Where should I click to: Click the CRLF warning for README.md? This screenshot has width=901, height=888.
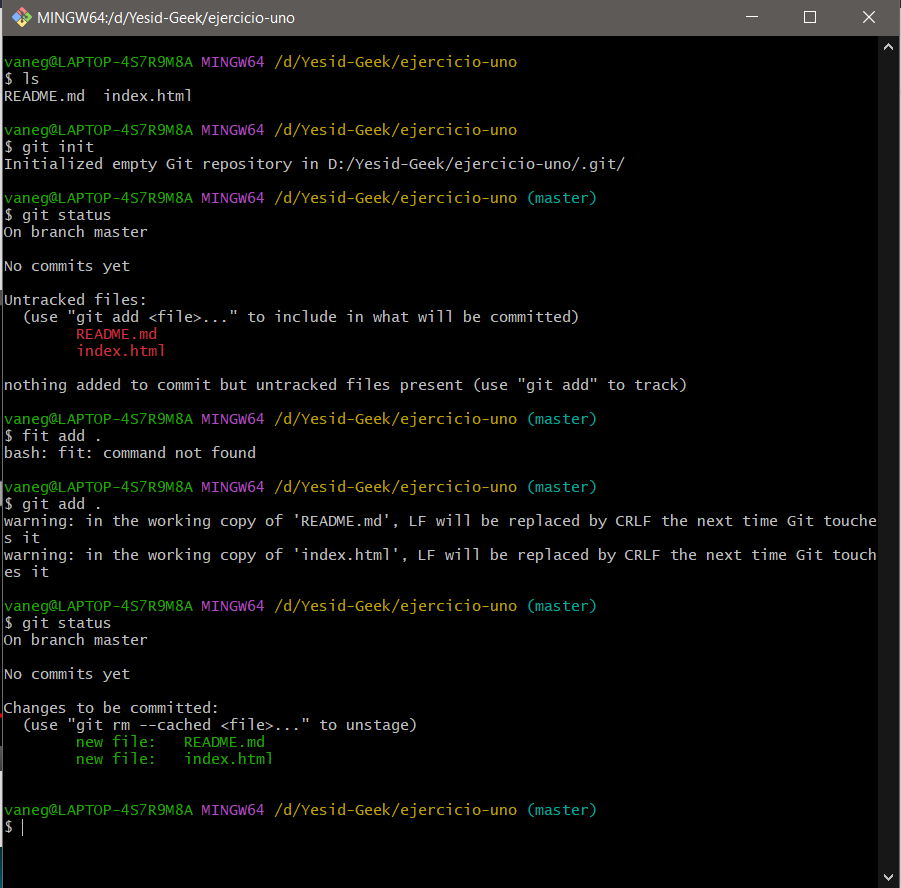440,520
